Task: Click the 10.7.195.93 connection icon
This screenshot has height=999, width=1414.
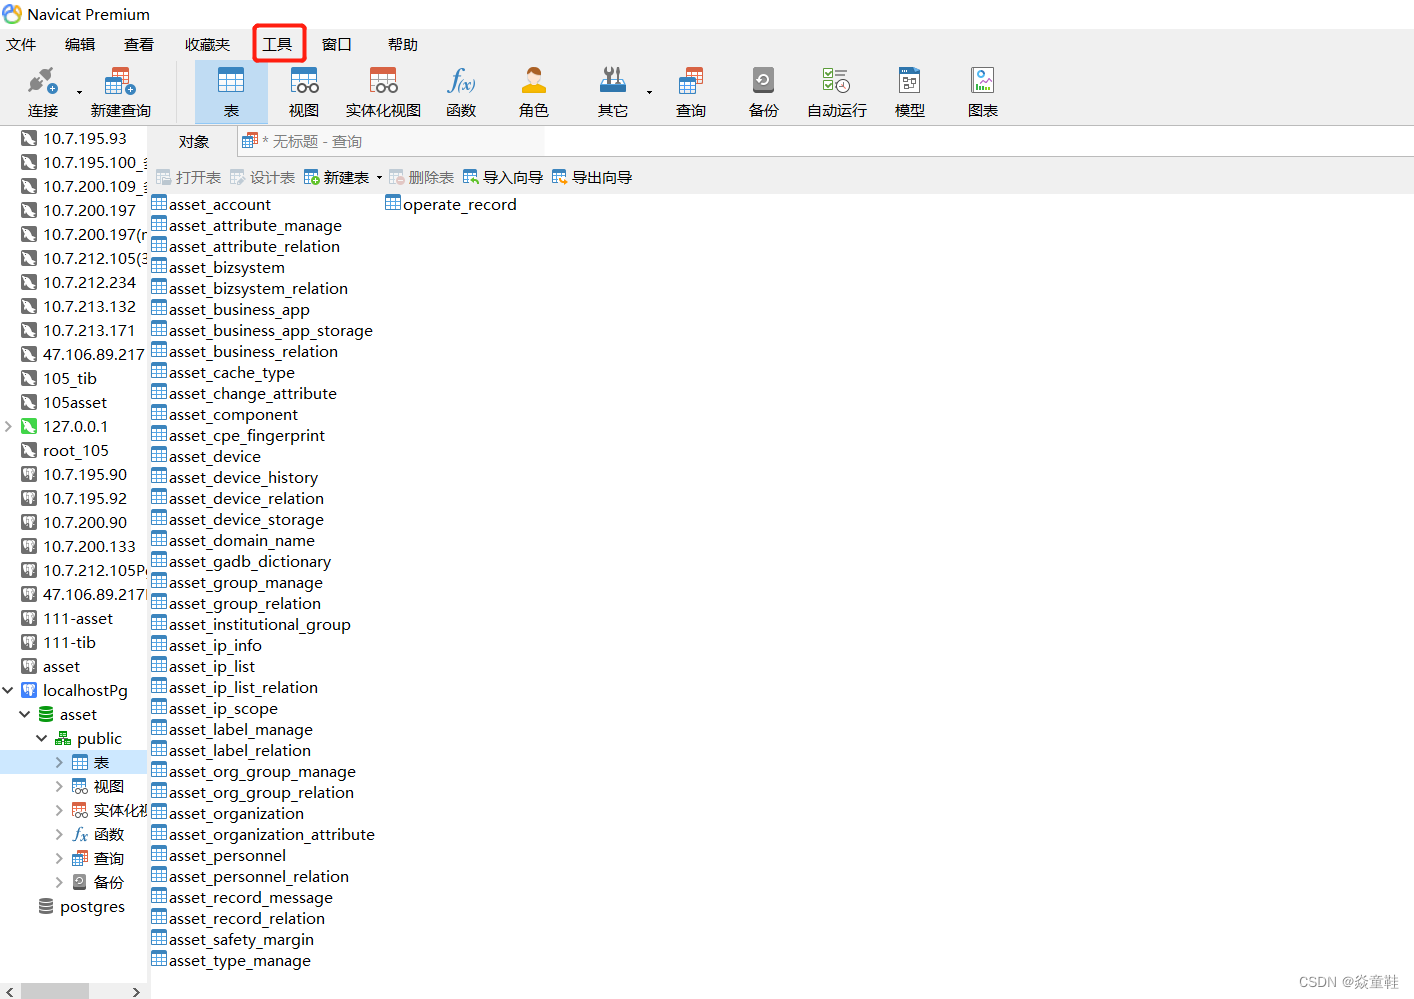Action: pos(29,138)
